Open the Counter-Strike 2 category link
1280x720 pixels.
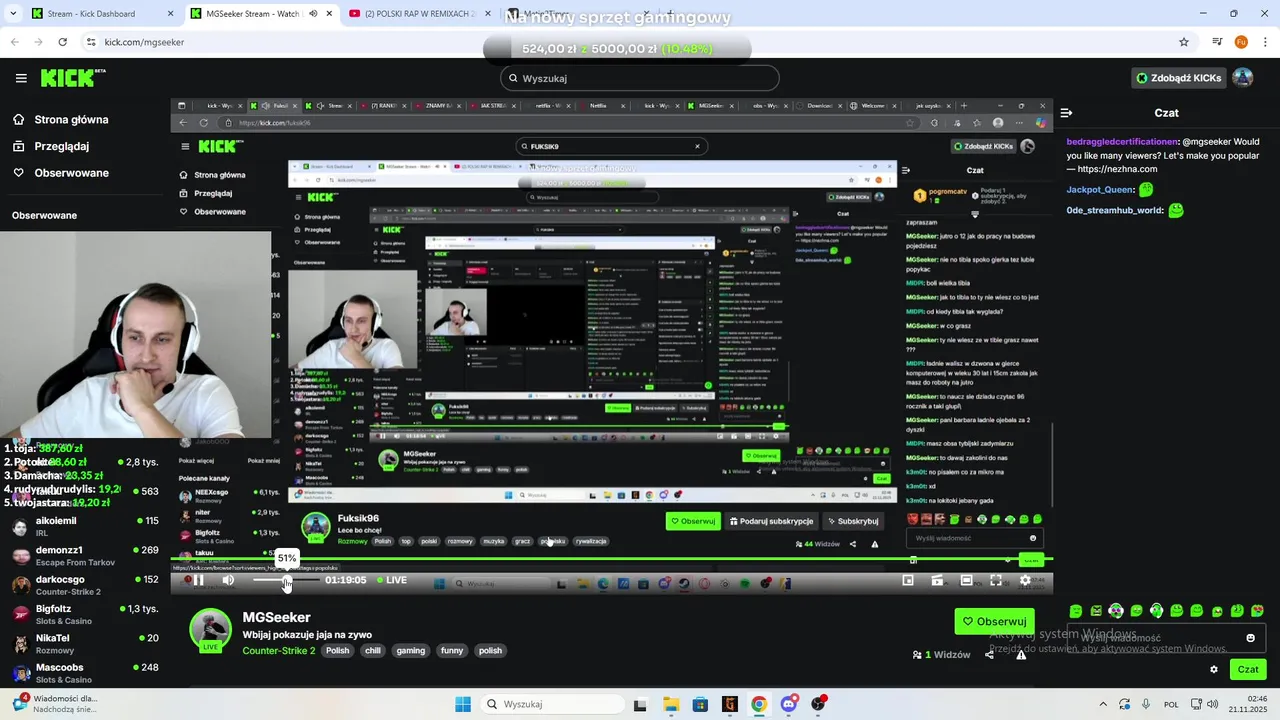278,651
